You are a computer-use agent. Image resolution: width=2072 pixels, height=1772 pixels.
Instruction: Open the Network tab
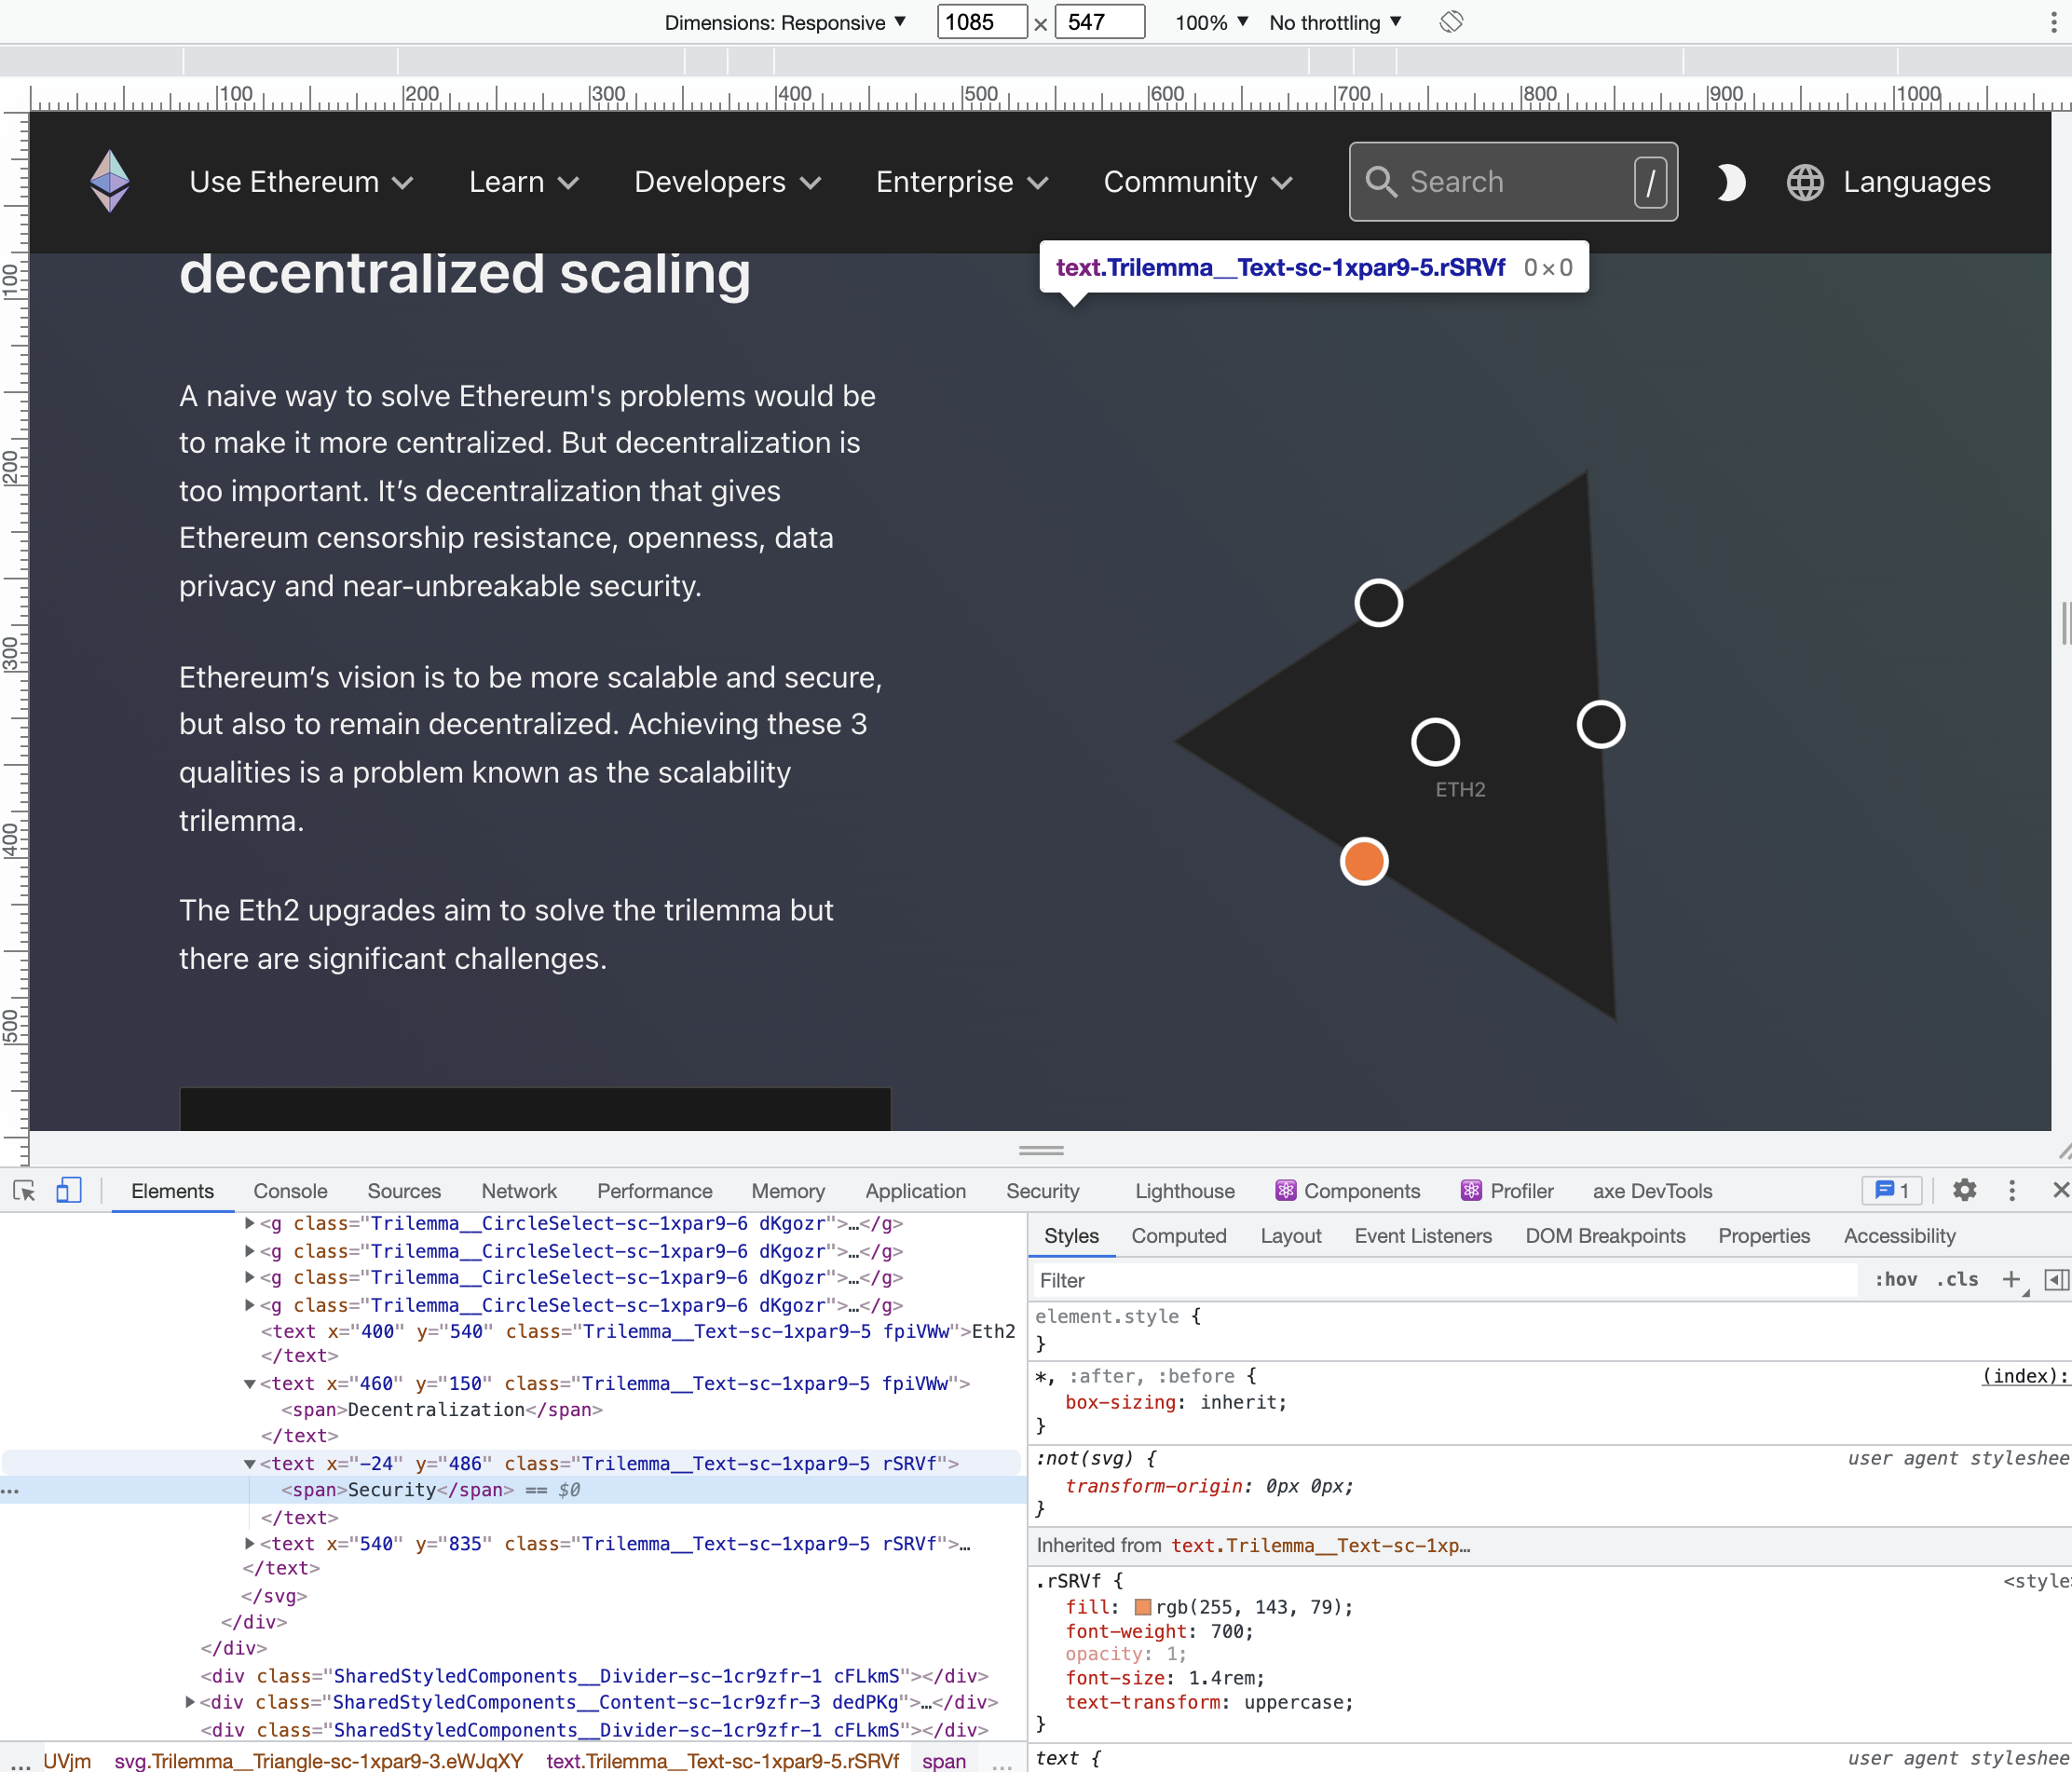point(519,1190)
